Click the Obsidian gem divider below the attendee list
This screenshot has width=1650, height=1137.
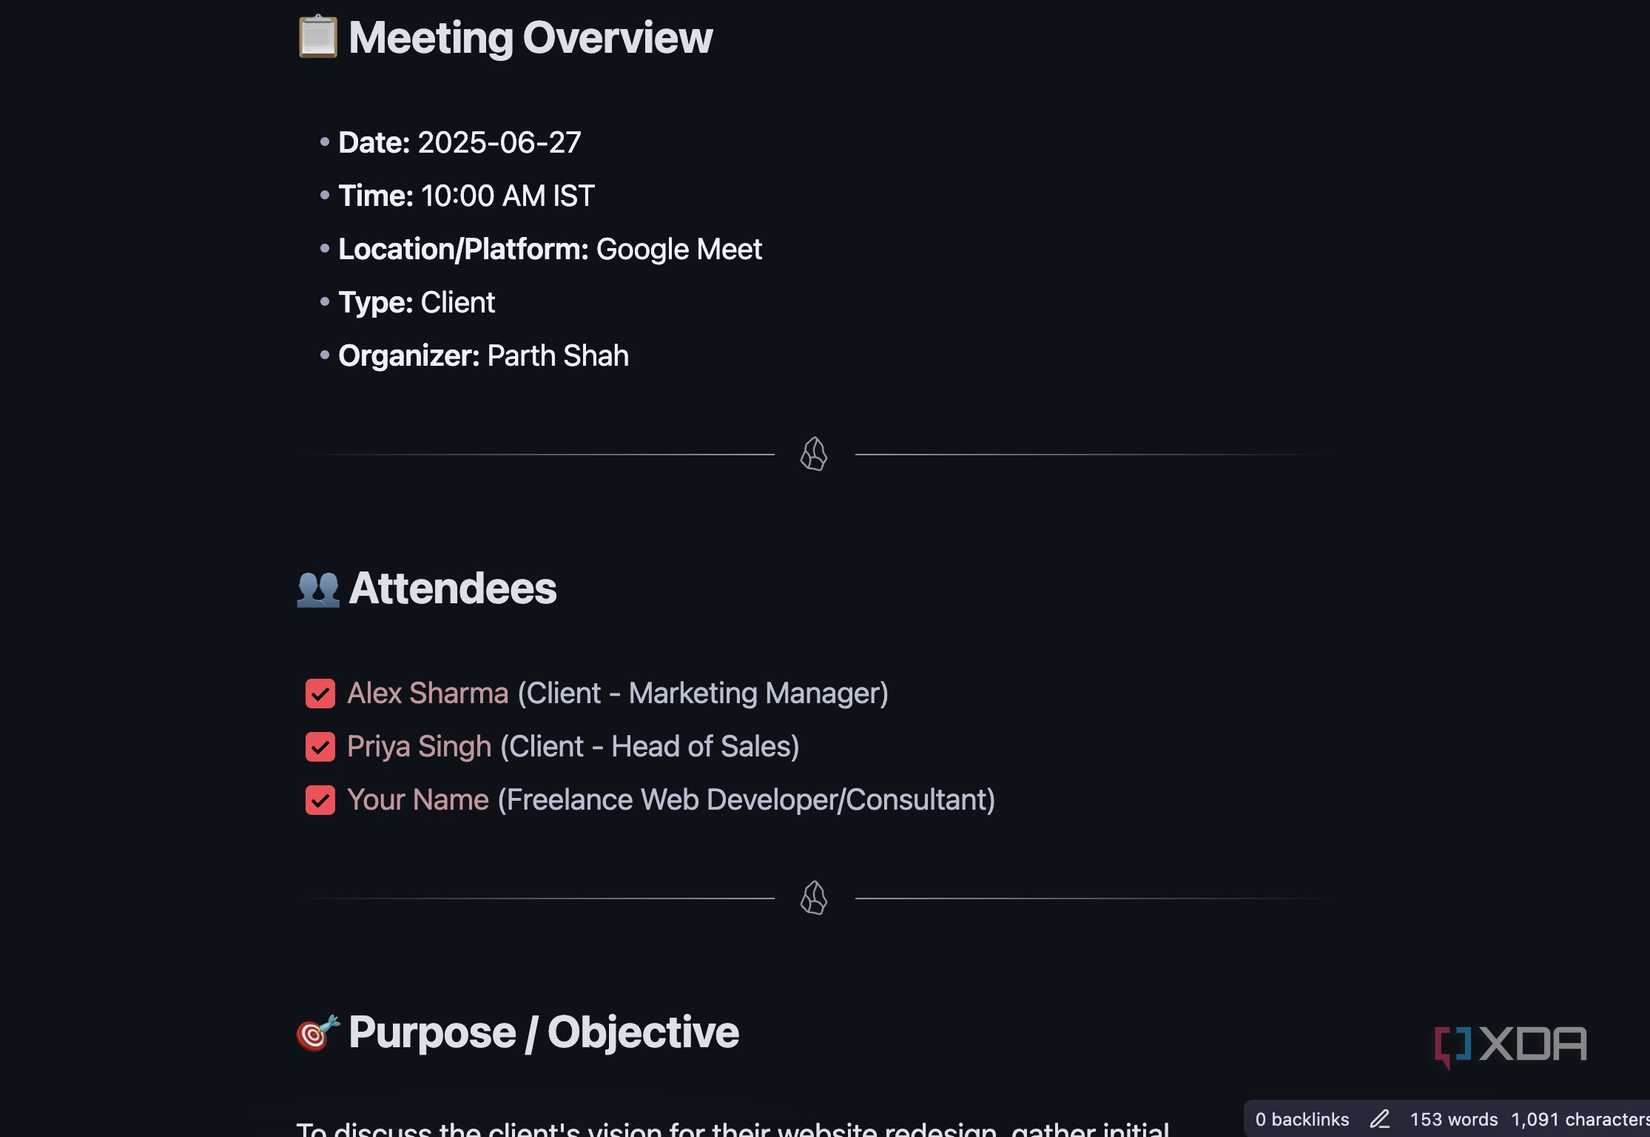pyautogui.click(x=813, y=898)
